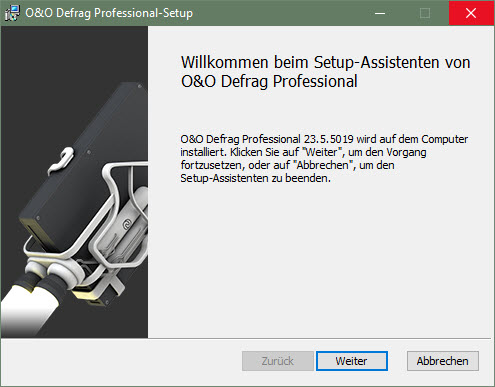Image resolution: width=495 pixels, height=387 pixels.
Task: Click the version text '23.5.5019' paragraph
Action: (324, 158)
